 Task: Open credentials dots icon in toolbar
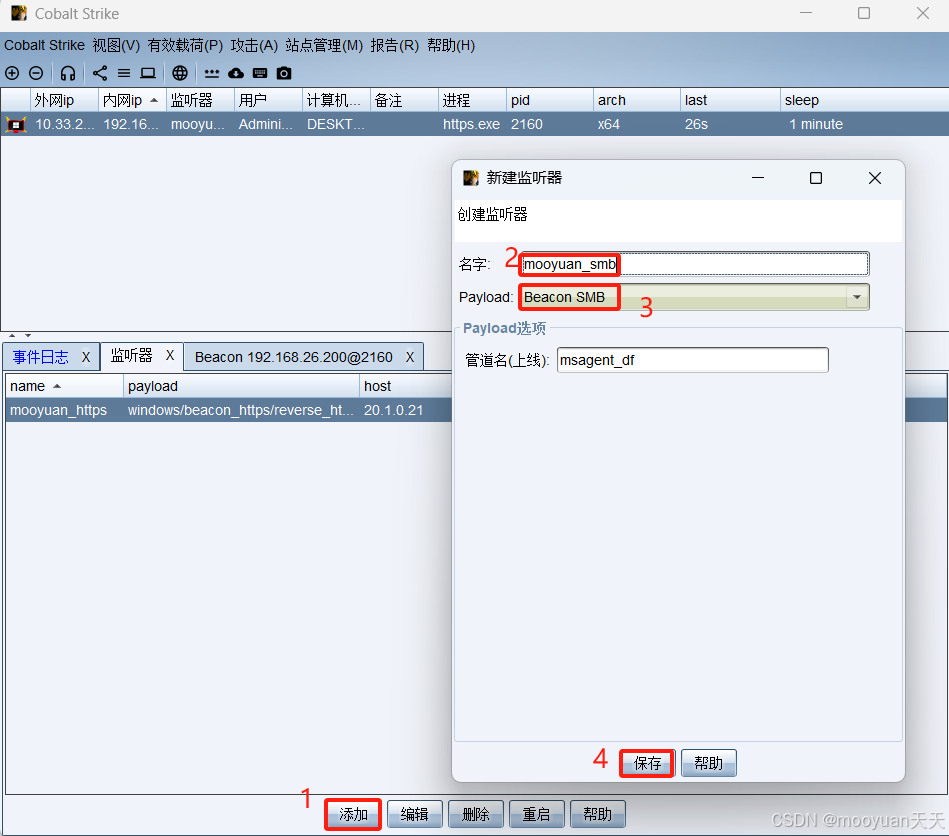pyautogui.click(x=212, y=73)
